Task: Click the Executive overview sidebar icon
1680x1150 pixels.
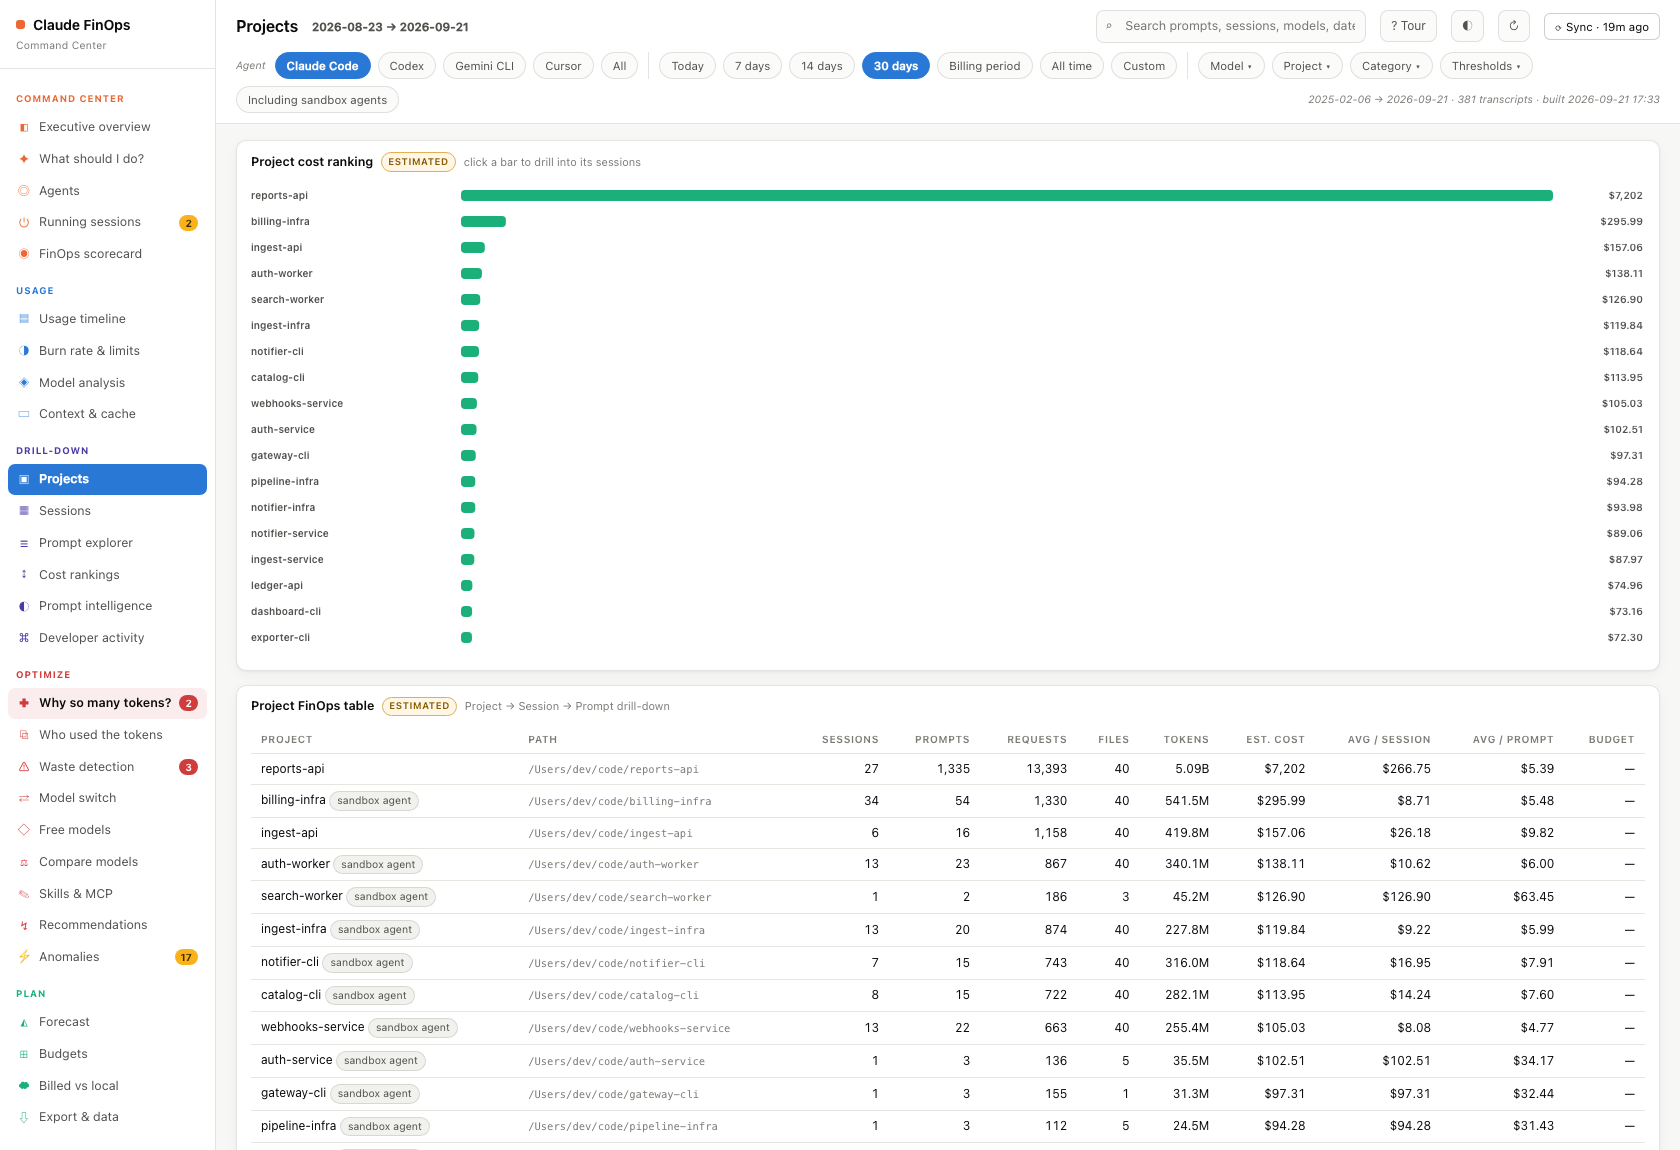Action: [x=24, y=128]
